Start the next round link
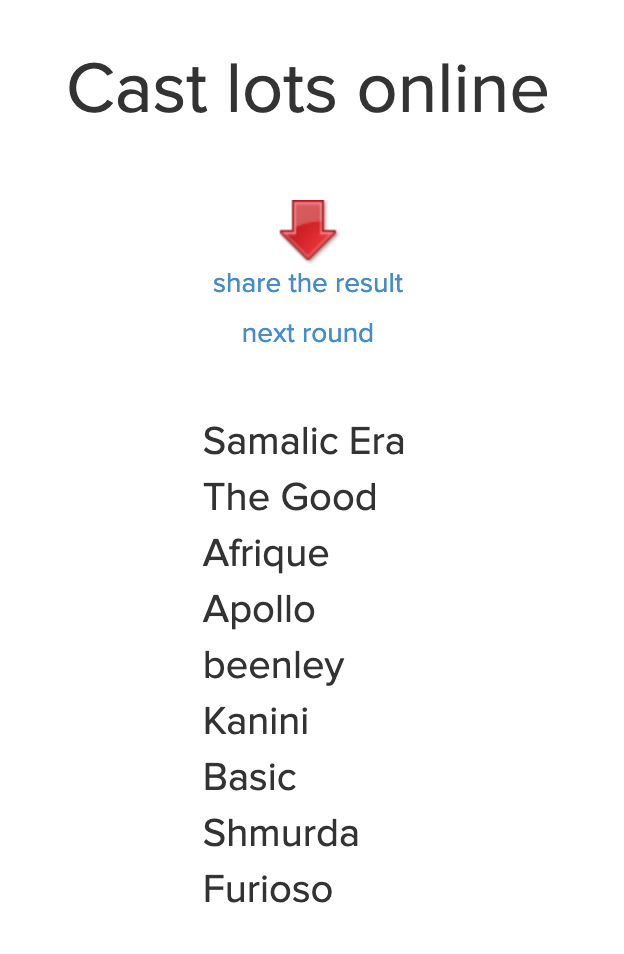624x954 pixels. [308, 333]
